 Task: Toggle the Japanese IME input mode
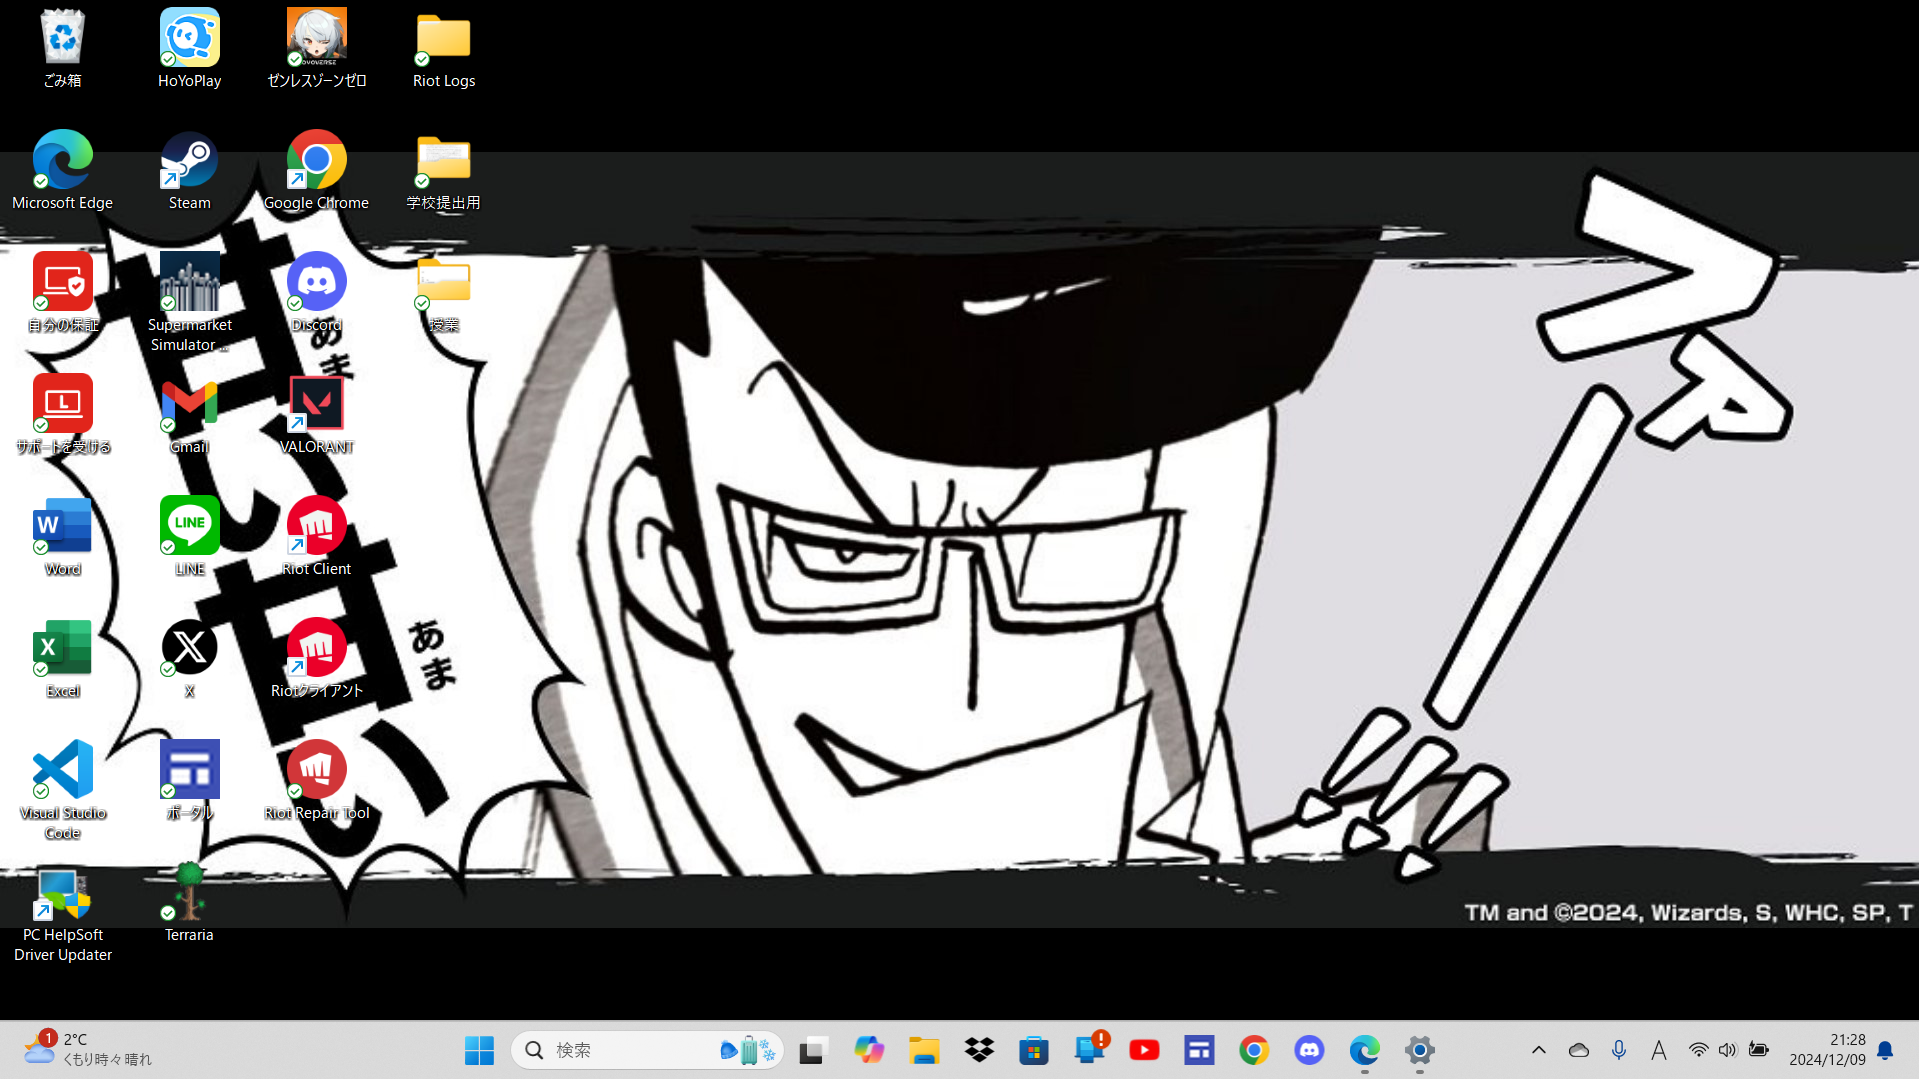coord(1658,1050)
